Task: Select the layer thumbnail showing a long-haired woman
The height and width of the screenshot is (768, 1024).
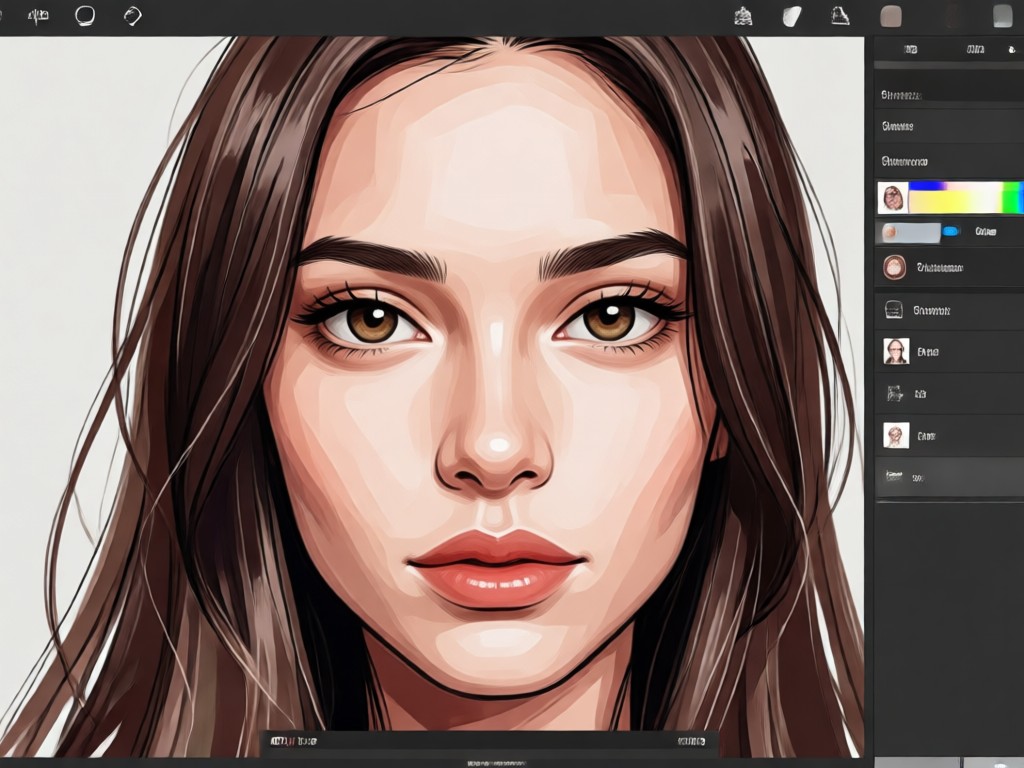Action: [895, 351]
